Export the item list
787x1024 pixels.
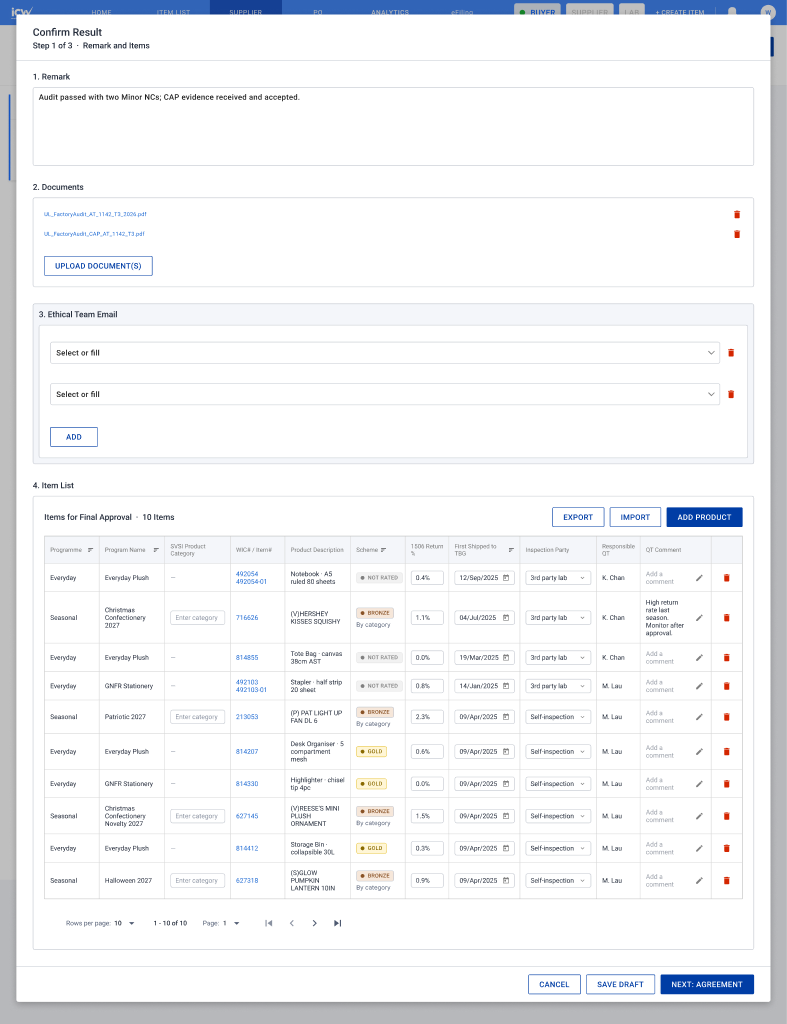click(x=578, y=517)
